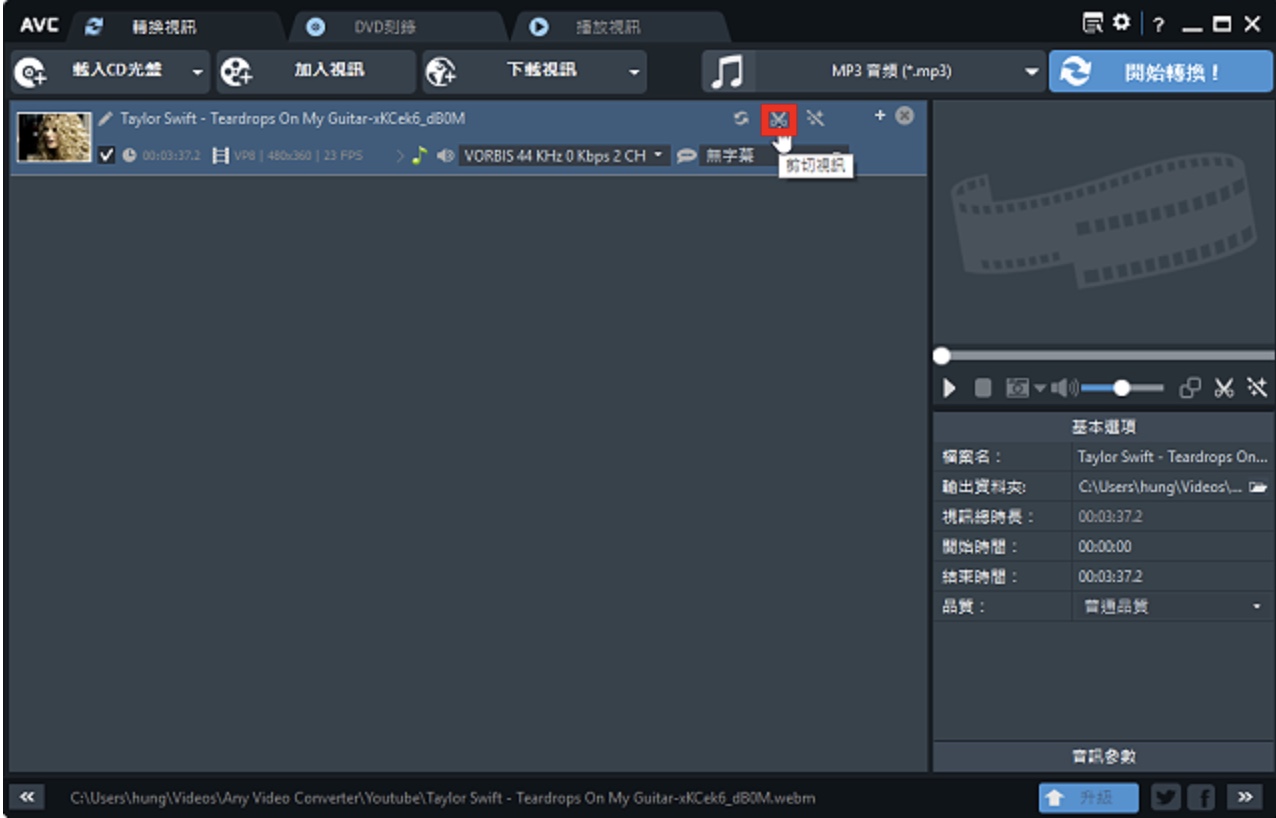Click the double right arrow button in the status bar
The width and height of the screenshot is (1276, 818).
click(x=1245, y=797)
